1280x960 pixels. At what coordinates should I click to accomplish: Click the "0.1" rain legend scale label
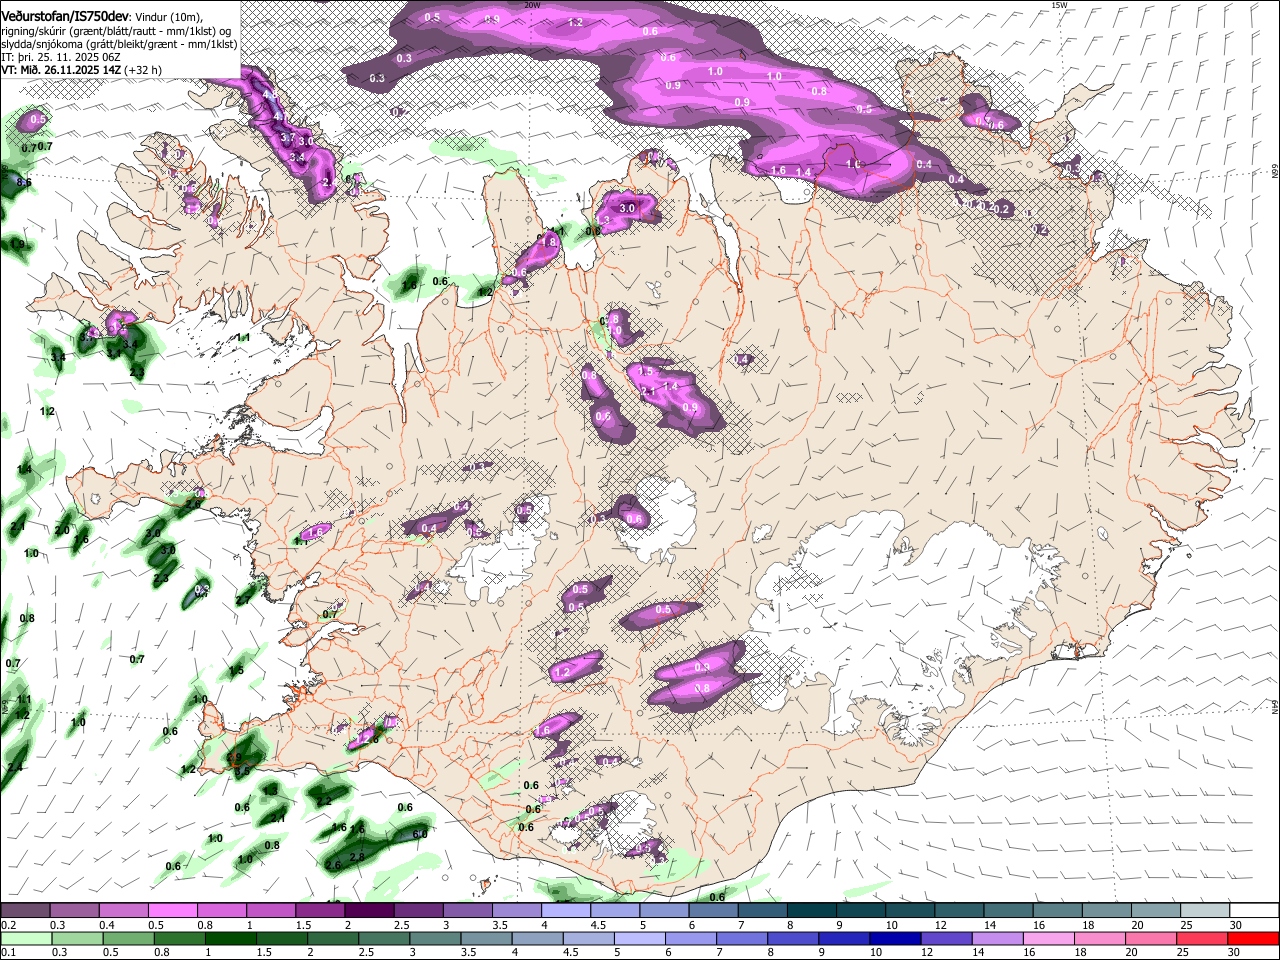(8, 953)
